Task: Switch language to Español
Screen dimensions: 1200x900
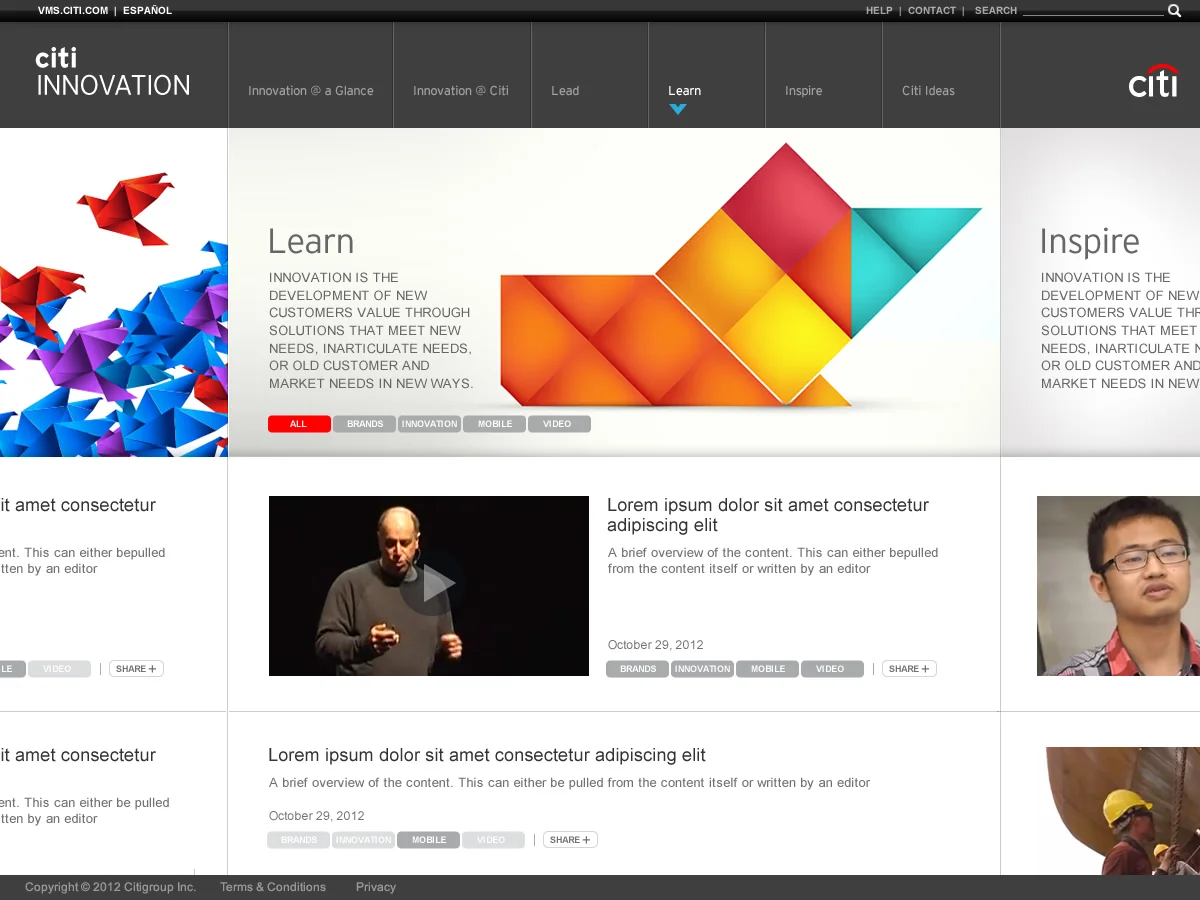Action: (x=147, y=11)
